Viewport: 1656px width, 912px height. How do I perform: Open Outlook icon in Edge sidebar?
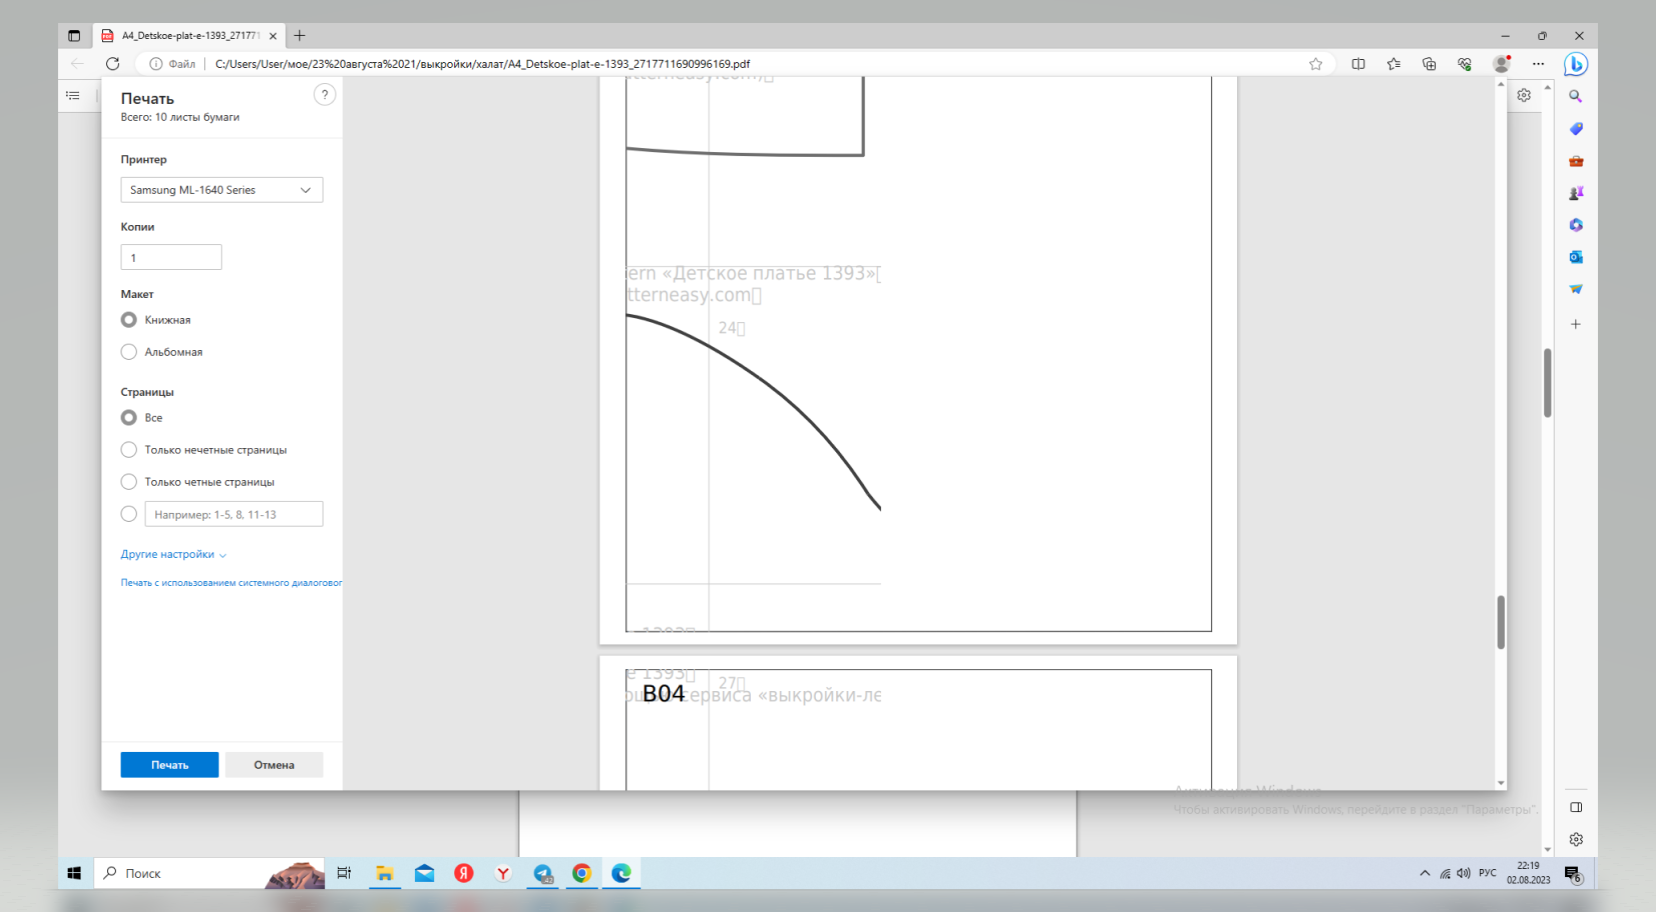tap(1576, 257)
